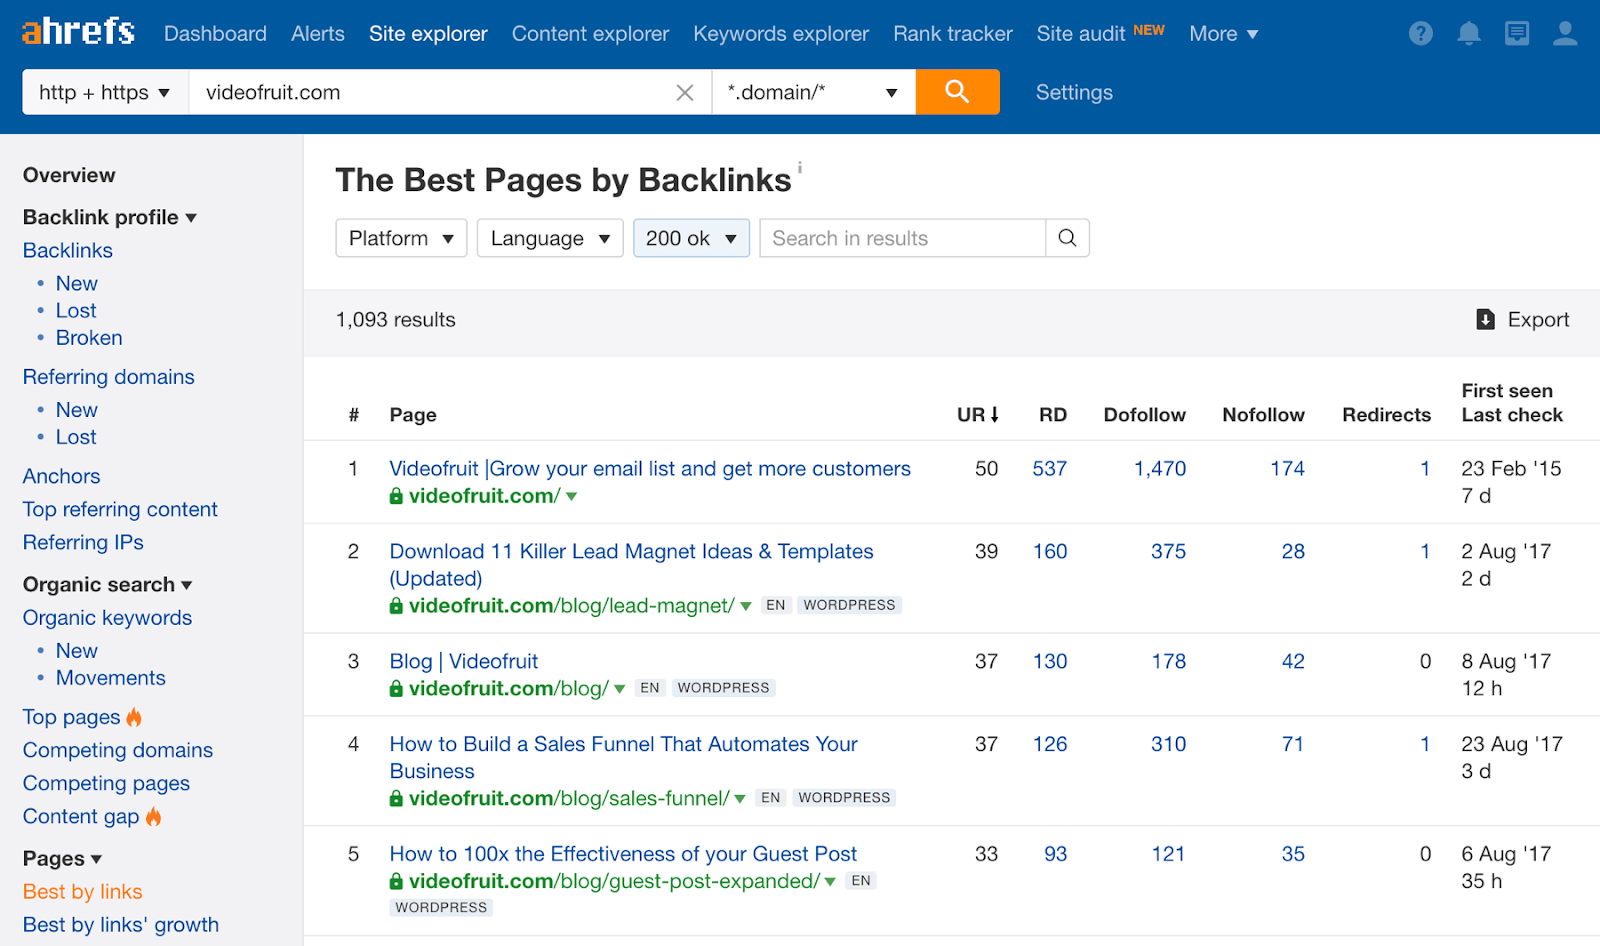Click the Export button

click(x=1523, y=320)
